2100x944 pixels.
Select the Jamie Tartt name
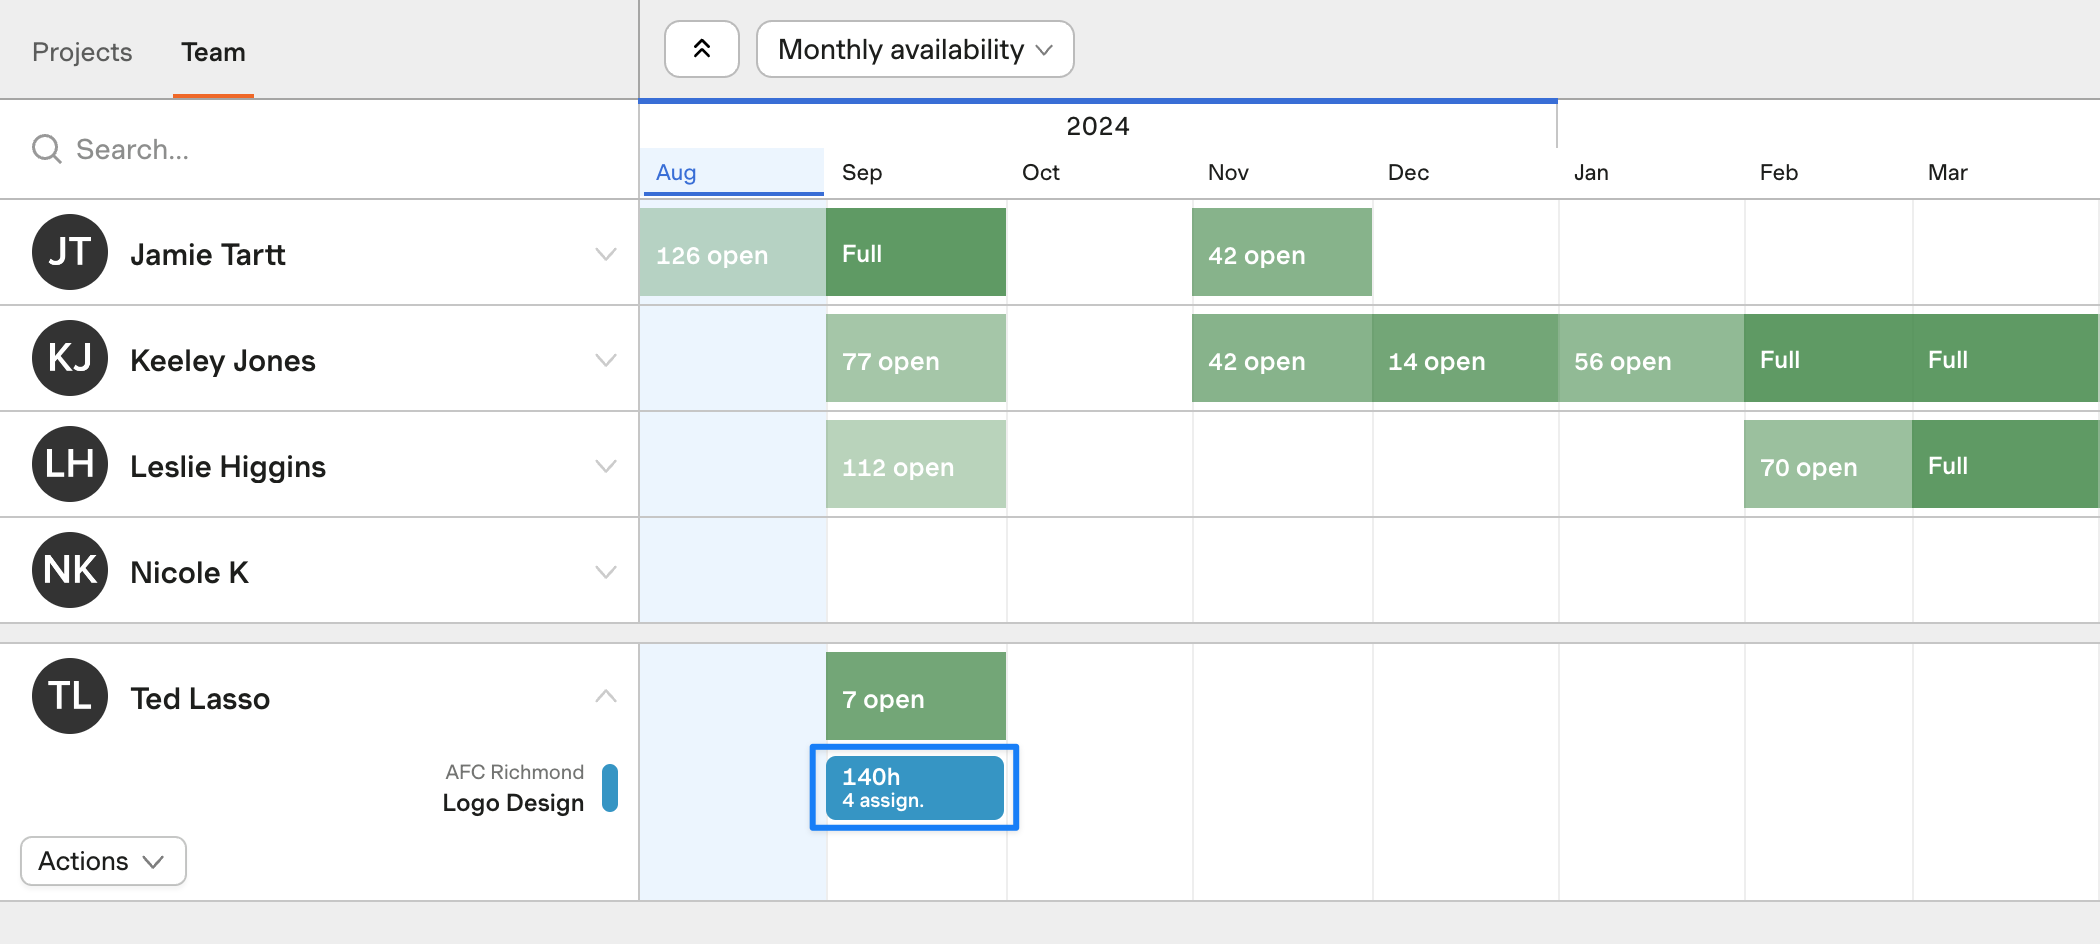(x=208, y=255)
